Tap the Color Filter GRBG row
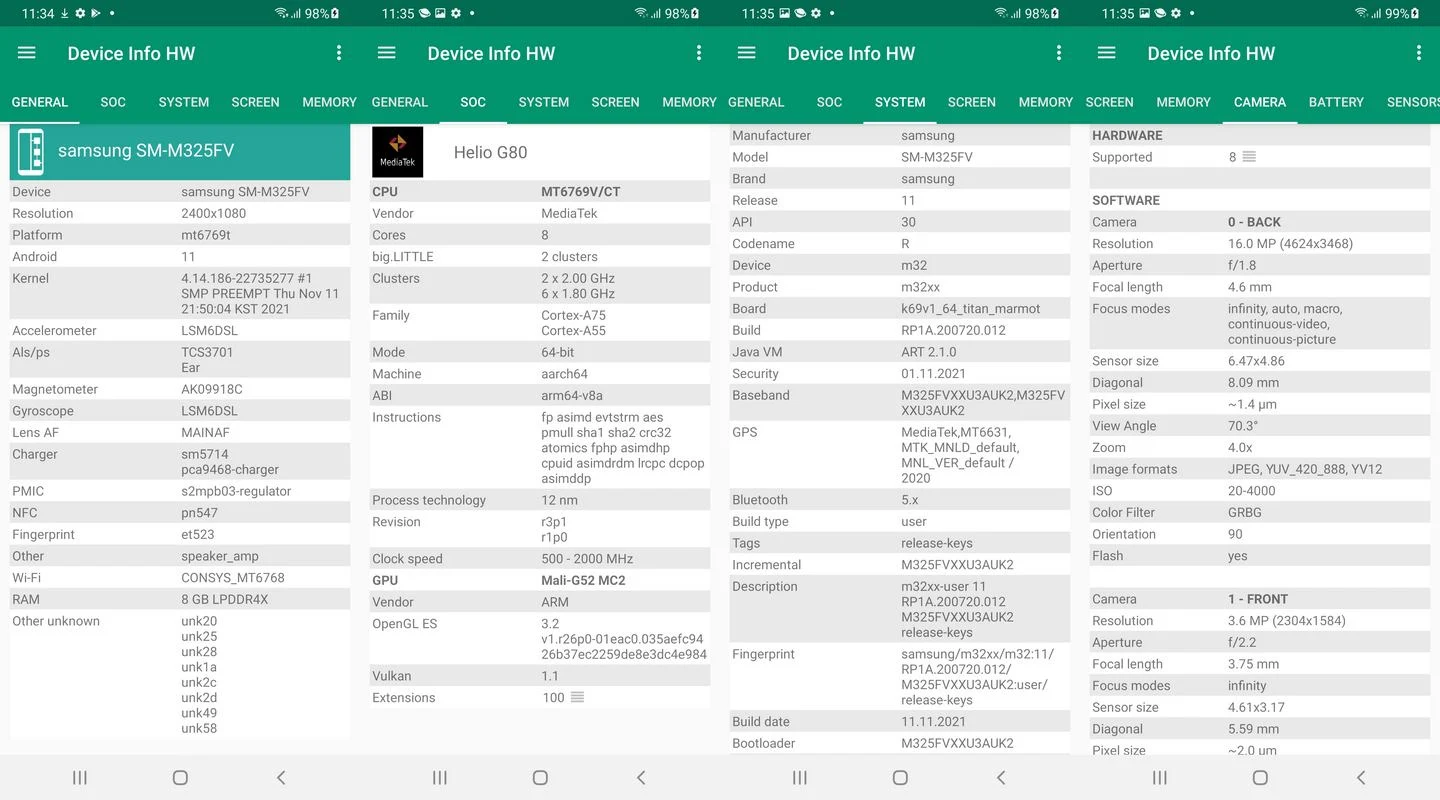This screenshot has height=800, width=1440. point(1260,512)
